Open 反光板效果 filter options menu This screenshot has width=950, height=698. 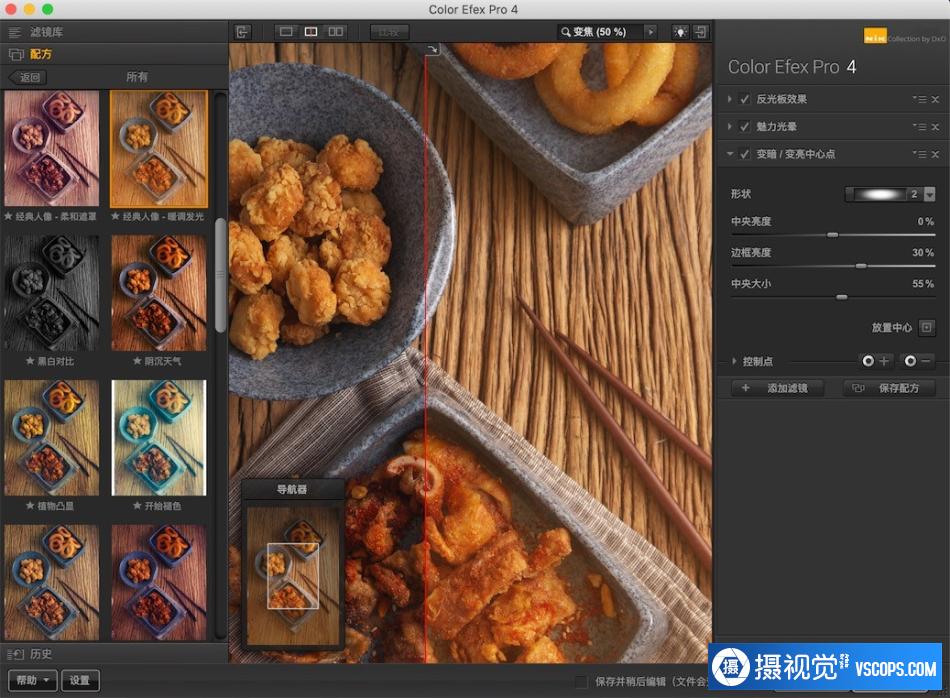920,99
